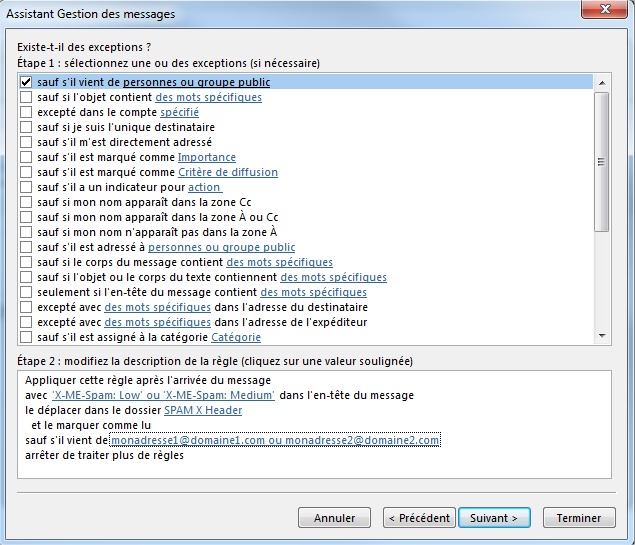The width and height of the screenshot is (635, 545).
Task: Go back with the Précédent button
Action: point(419,518)
